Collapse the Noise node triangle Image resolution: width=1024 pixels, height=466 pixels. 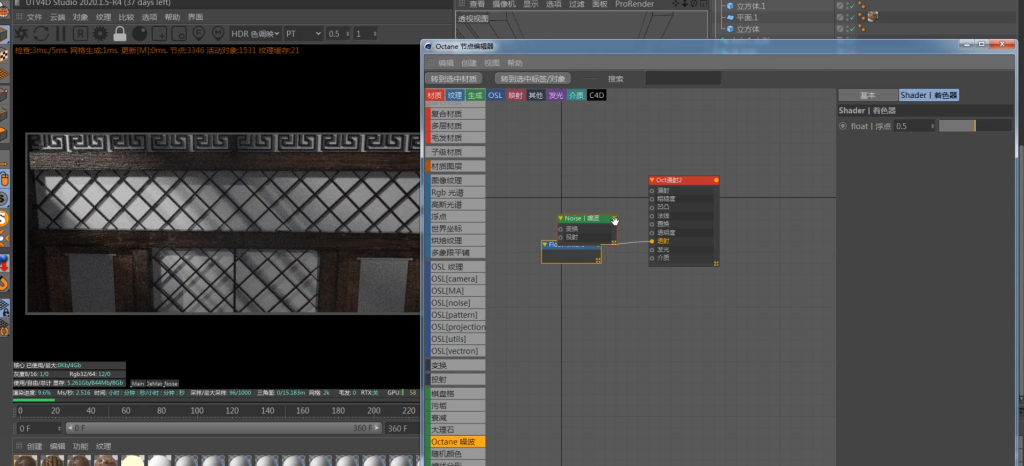(560, 218)
